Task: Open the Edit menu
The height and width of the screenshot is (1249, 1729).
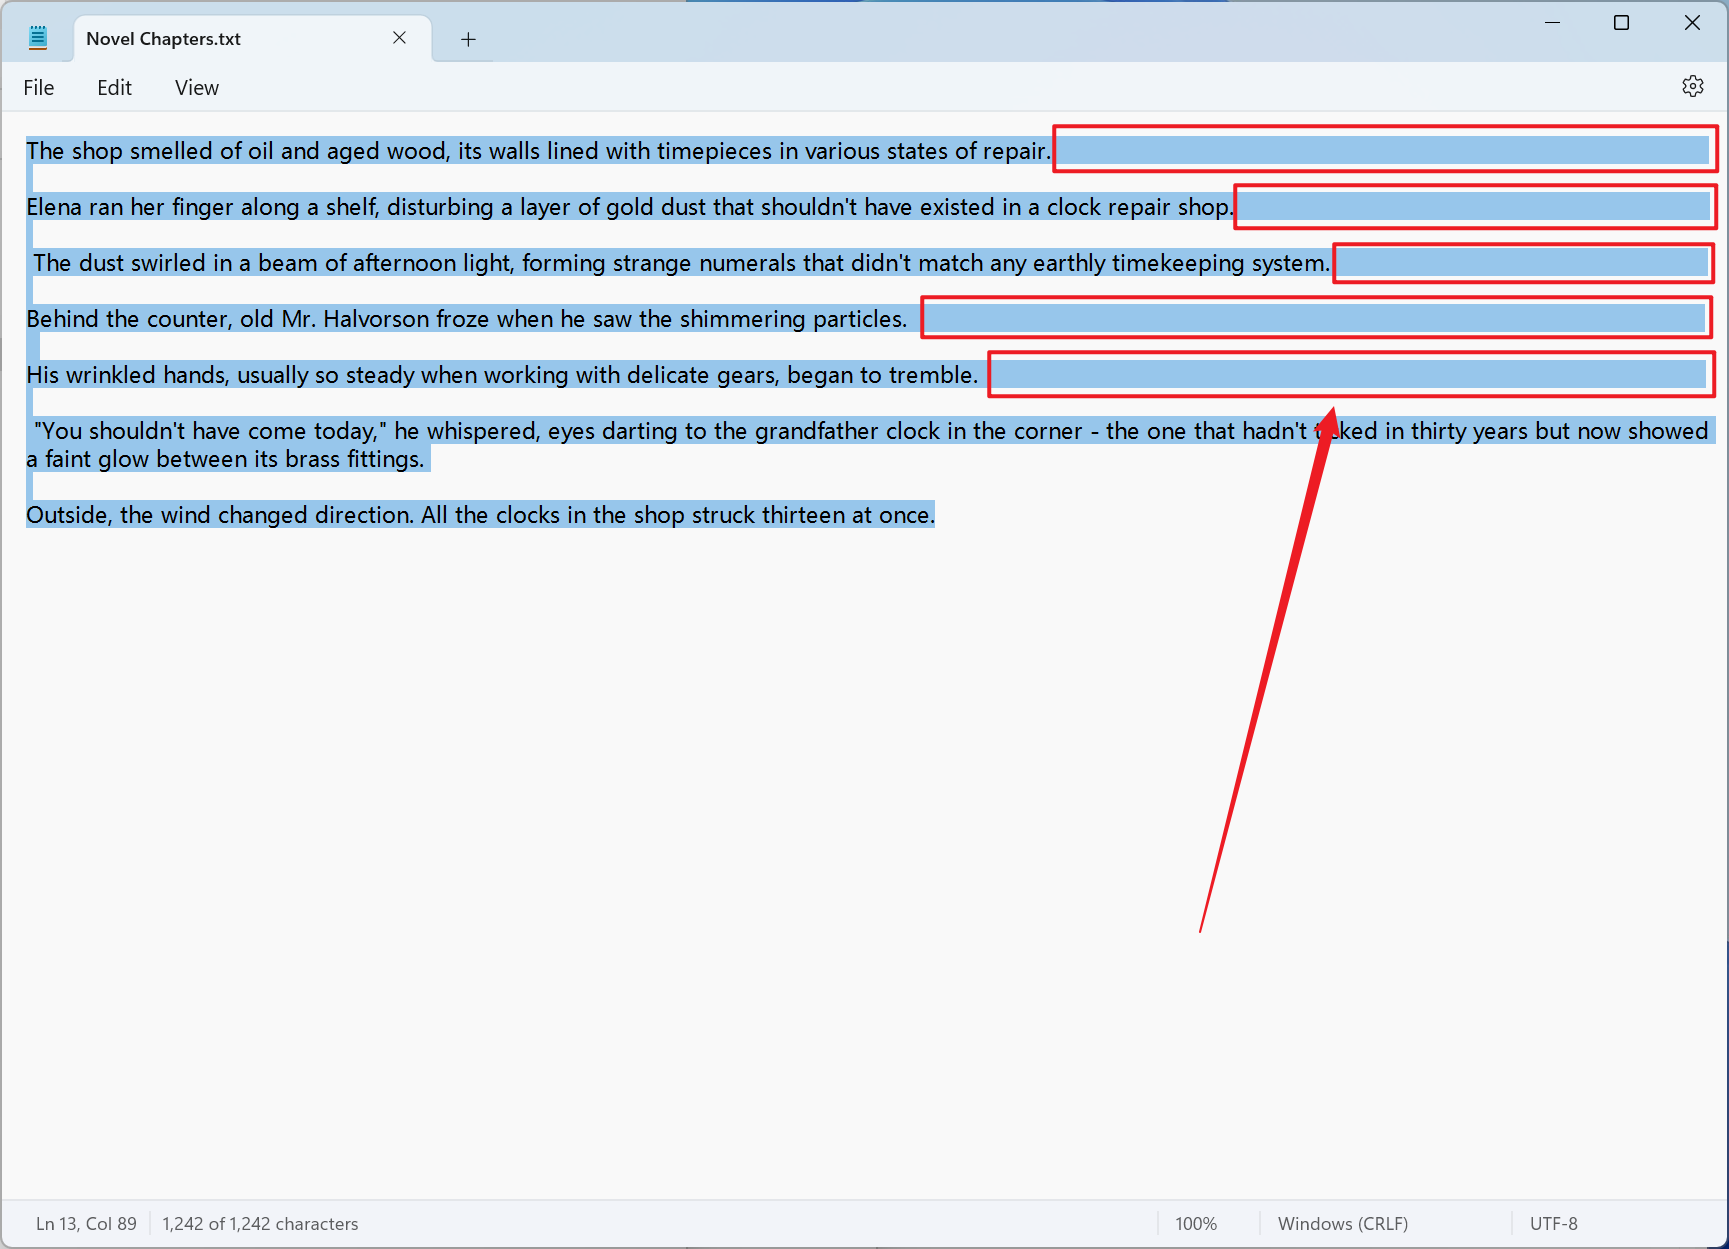Action: click(114, 88)
